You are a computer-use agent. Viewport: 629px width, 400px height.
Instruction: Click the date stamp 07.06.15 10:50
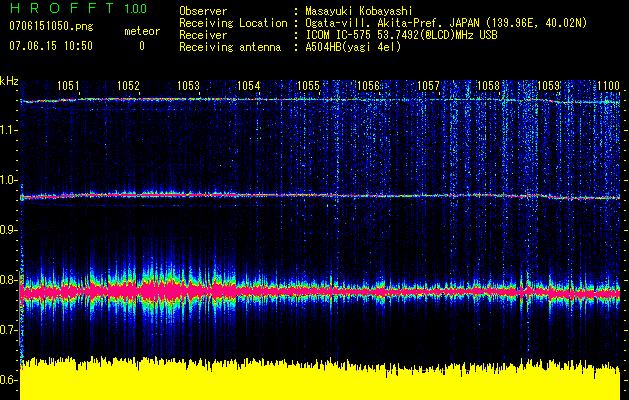tap(51, 46)
